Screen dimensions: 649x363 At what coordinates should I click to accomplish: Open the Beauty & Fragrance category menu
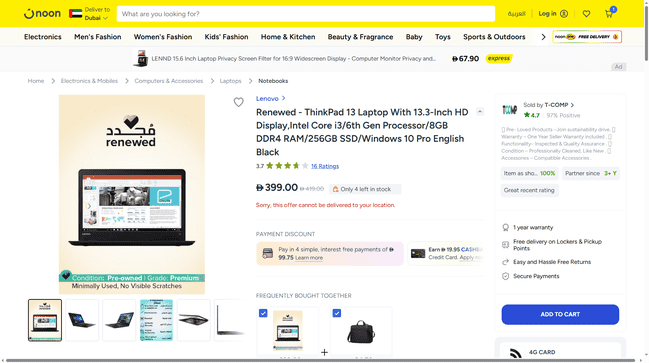(x=361, y=37)
